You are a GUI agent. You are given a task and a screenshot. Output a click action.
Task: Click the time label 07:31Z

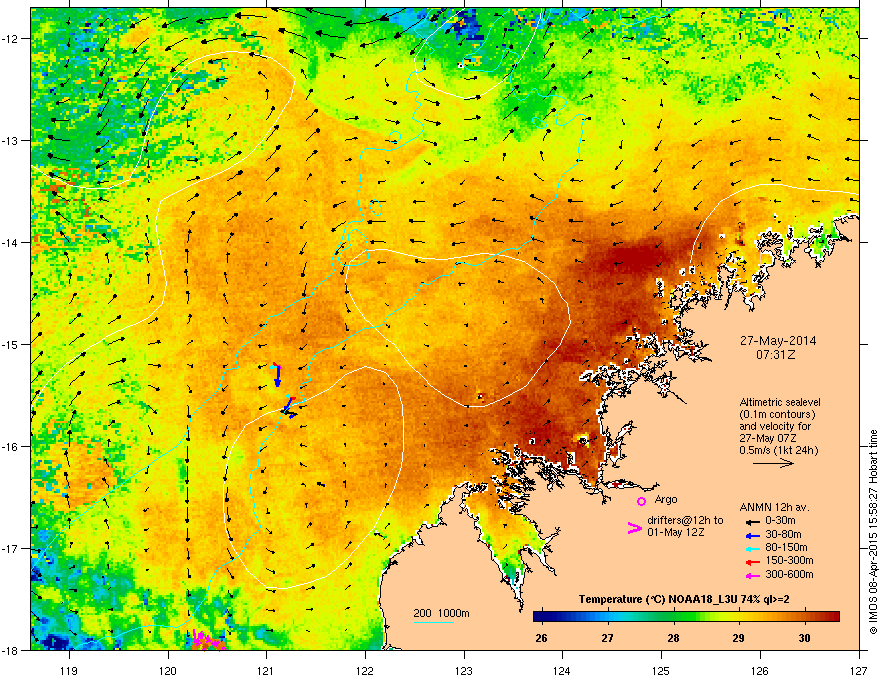pyautogui.click(x=776, y=355)
